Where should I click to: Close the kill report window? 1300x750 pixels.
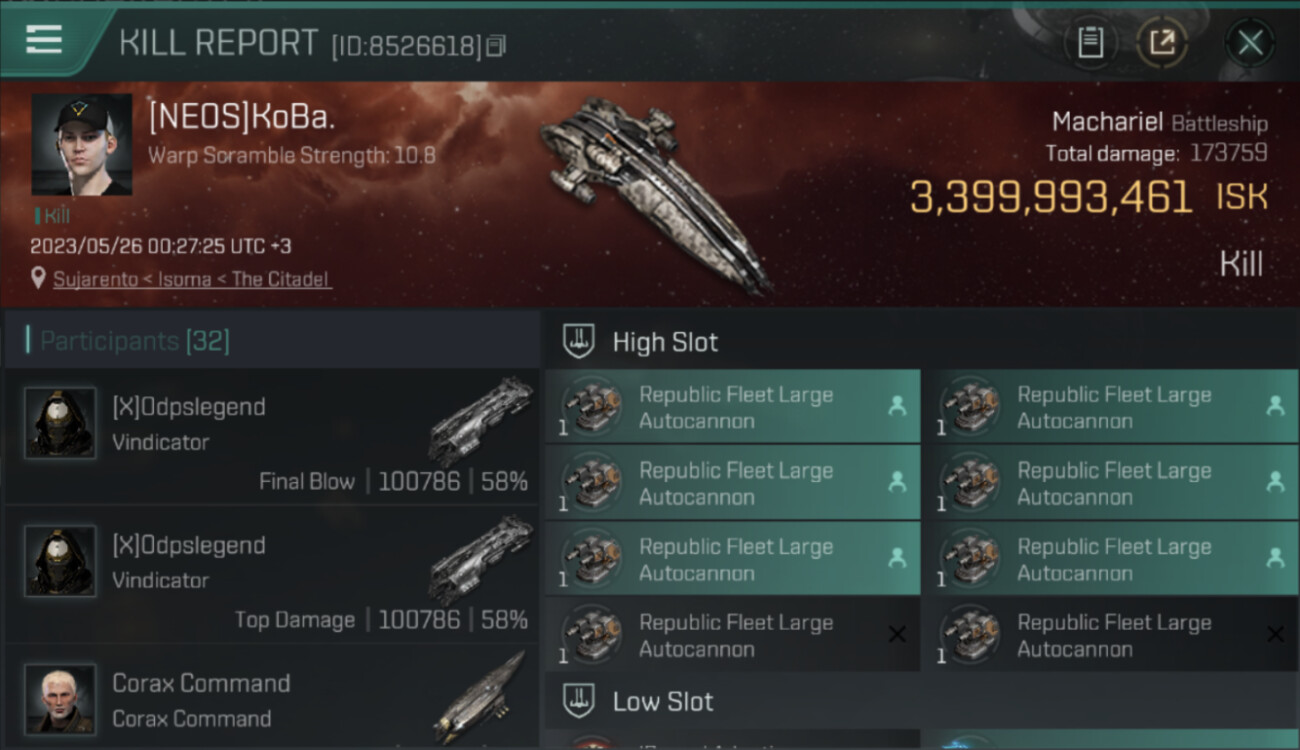pos(1250,42)
